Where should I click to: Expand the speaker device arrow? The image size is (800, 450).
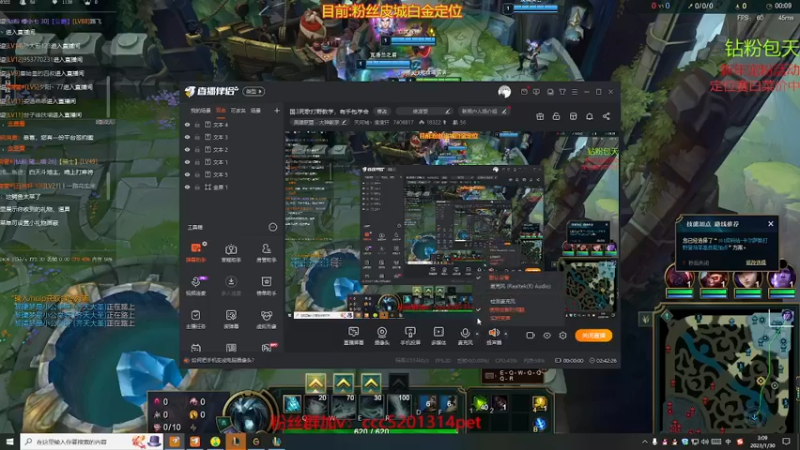point(506,334)
